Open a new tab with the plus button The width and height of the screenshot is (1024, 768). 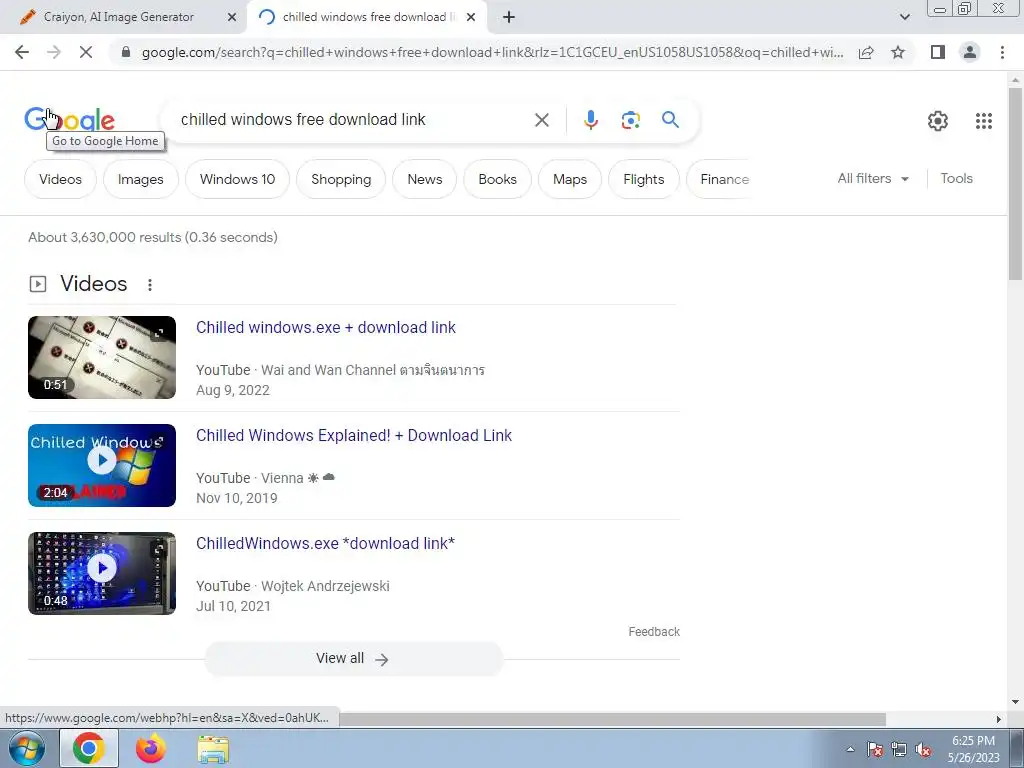(509, 18)
